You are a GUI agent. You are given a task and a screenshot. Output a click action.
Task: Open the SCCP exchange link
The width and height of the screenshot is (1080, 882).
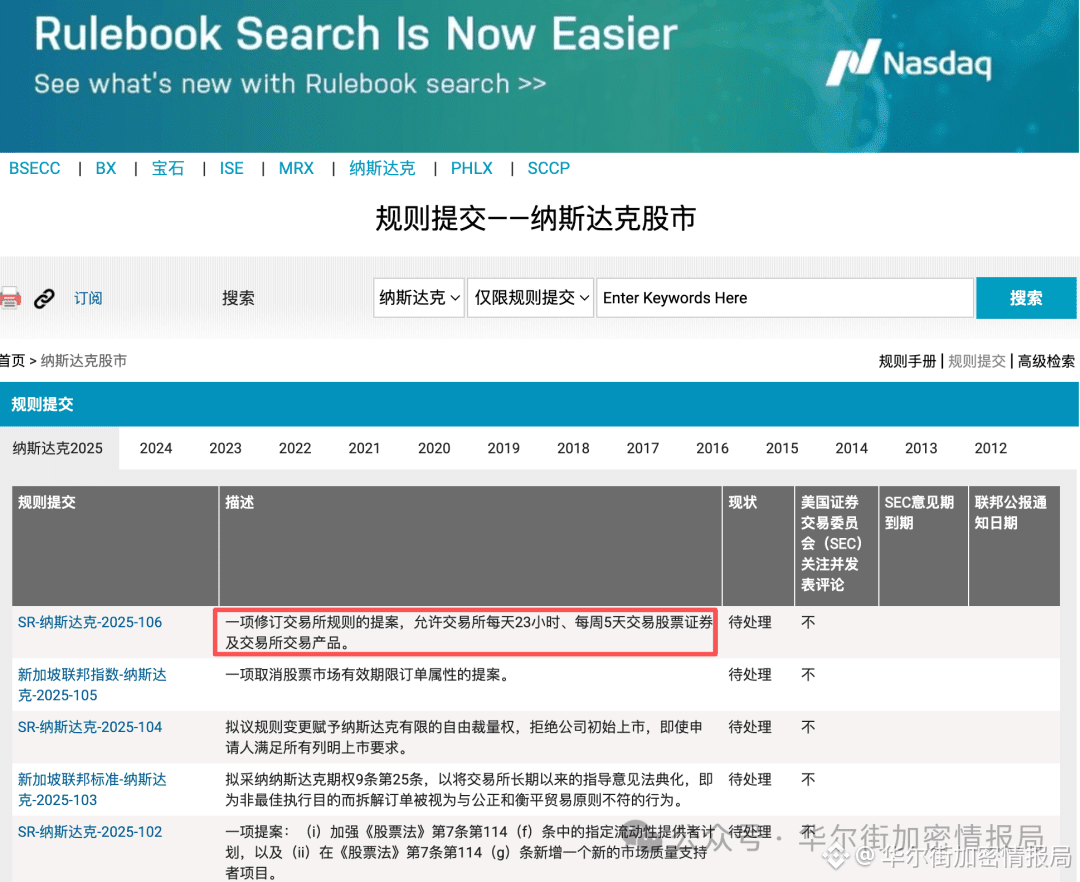click(549, 168)
